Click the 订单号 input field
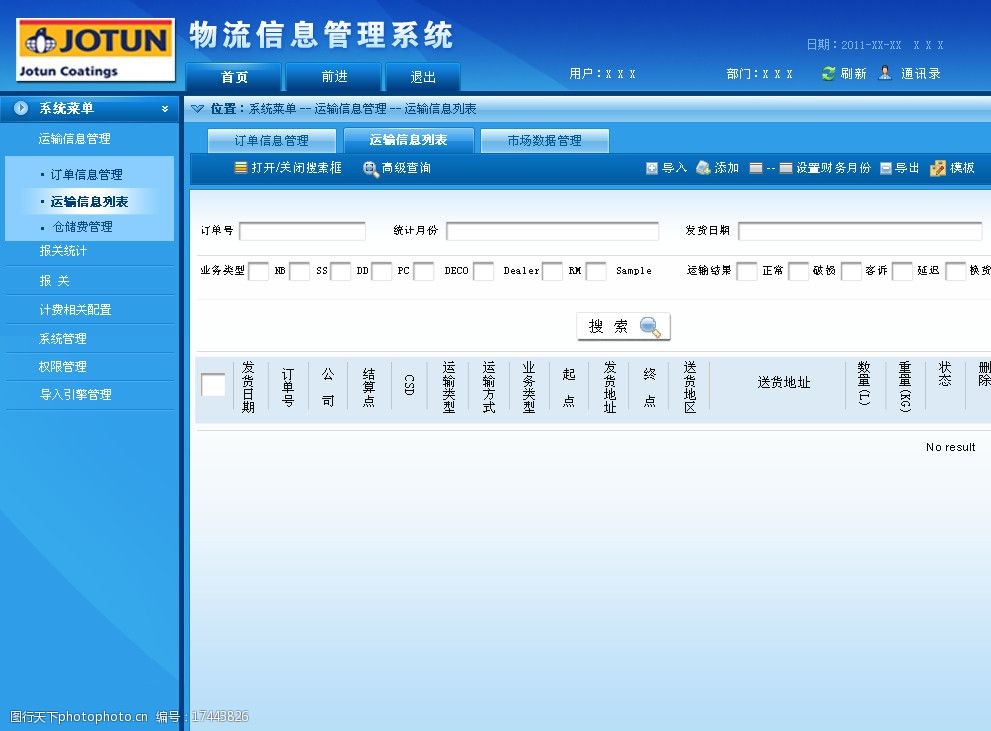The width and height of the screenshot is (991, 731). click(x=302, y=231)
